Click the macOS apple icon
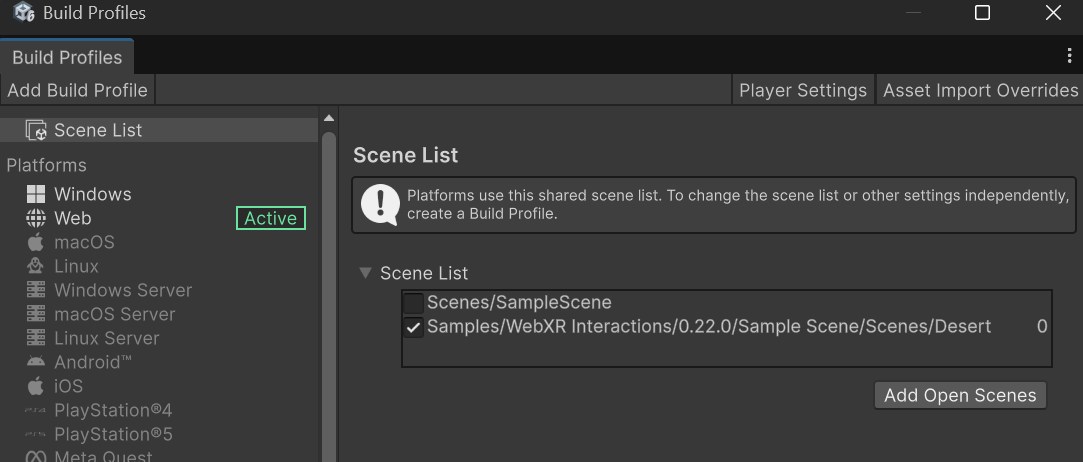This screenshot has width=1083, height=462. point(36,242)
